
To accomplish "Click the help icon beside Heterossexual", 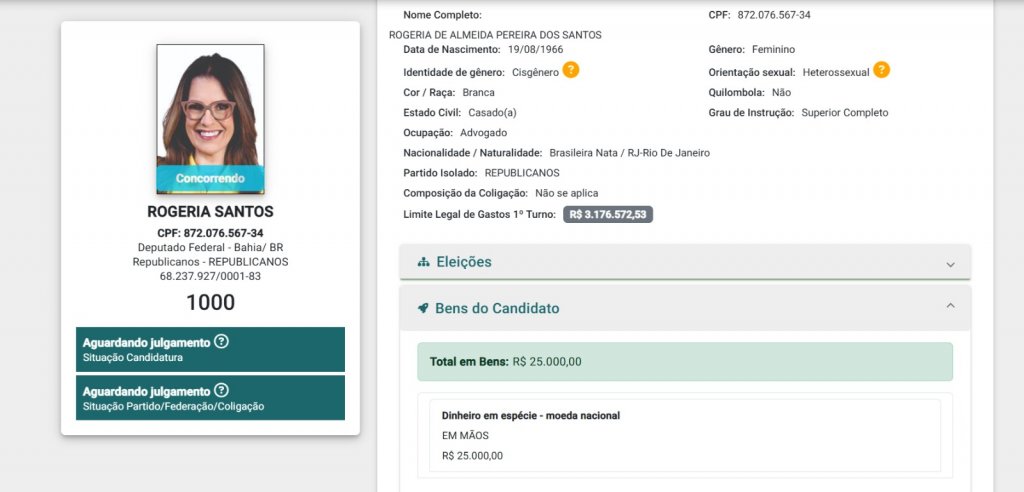I will pyautogui.click(x=882, y=70).
